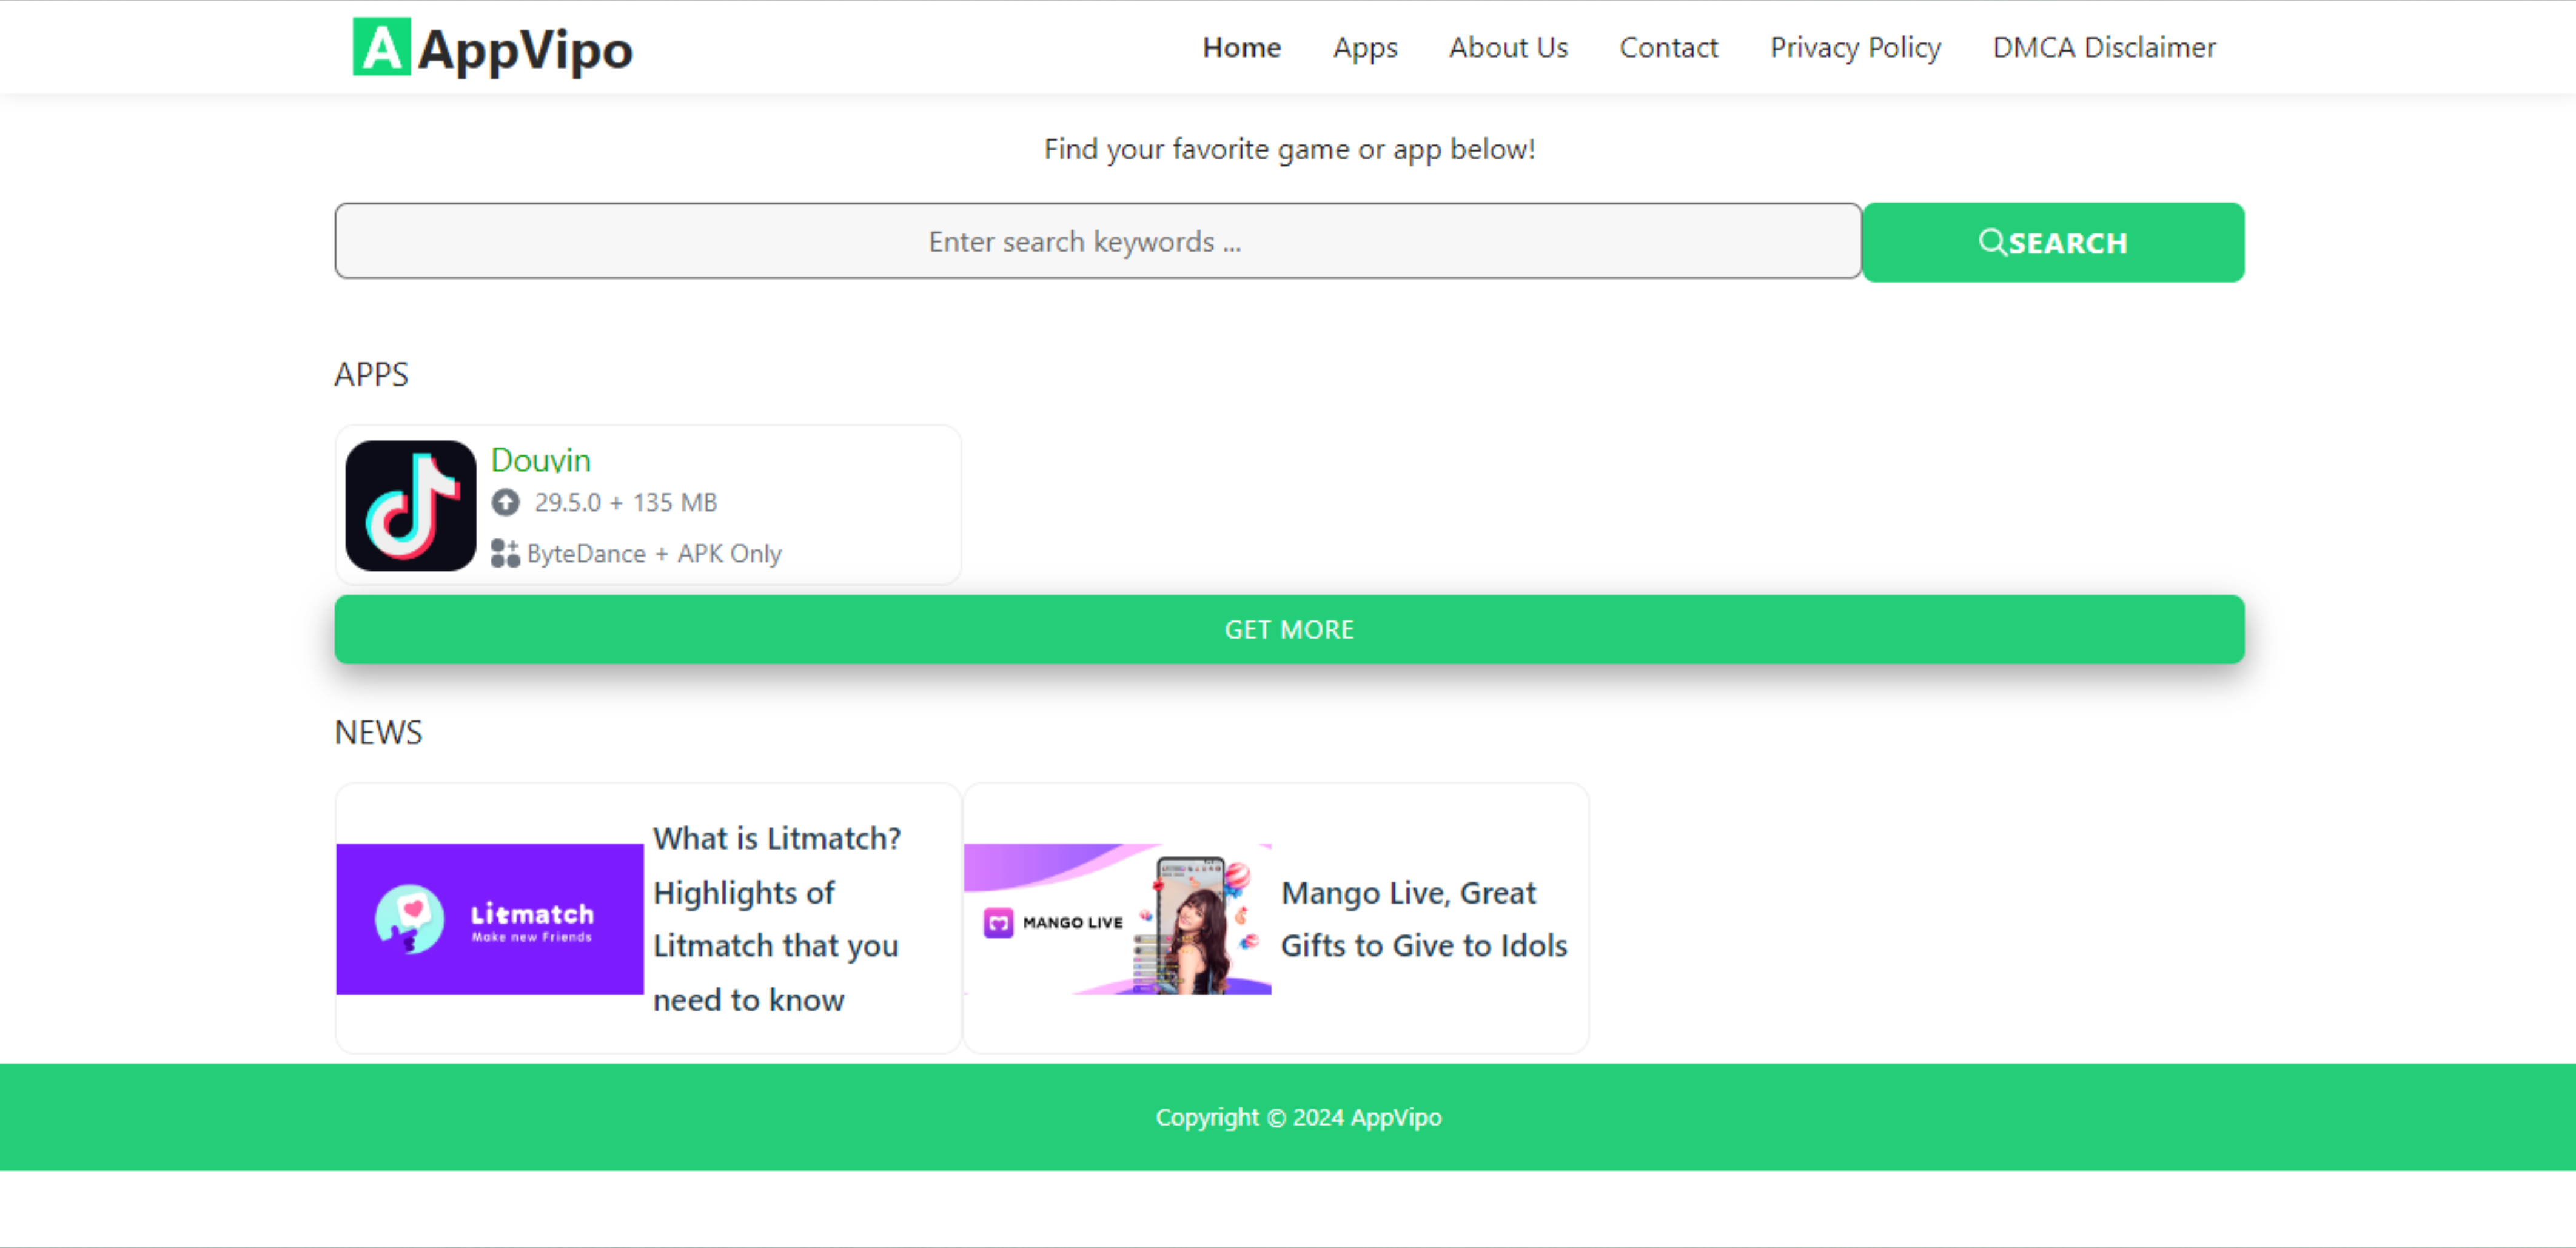
Task: Click the version arrow icon beside 29.5.0
Action: tap(505, 502)
